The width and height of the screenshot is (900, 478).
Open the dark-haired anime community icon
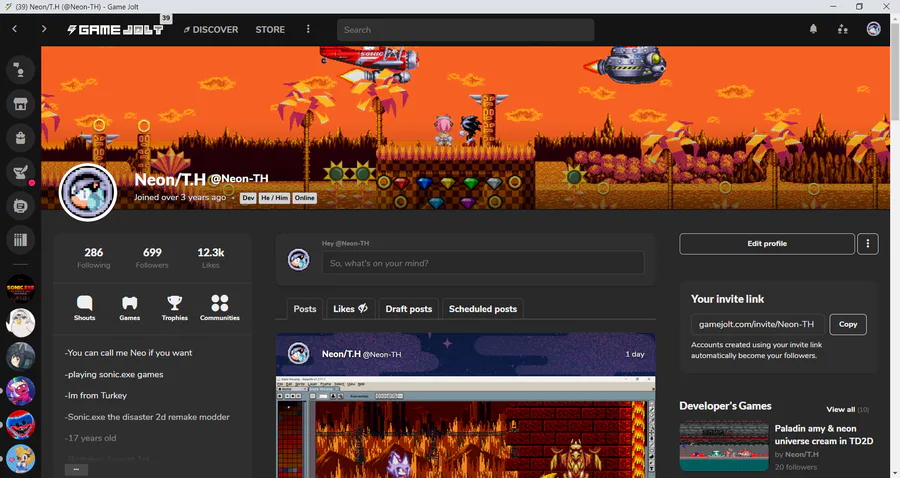(x=20, y=356)
